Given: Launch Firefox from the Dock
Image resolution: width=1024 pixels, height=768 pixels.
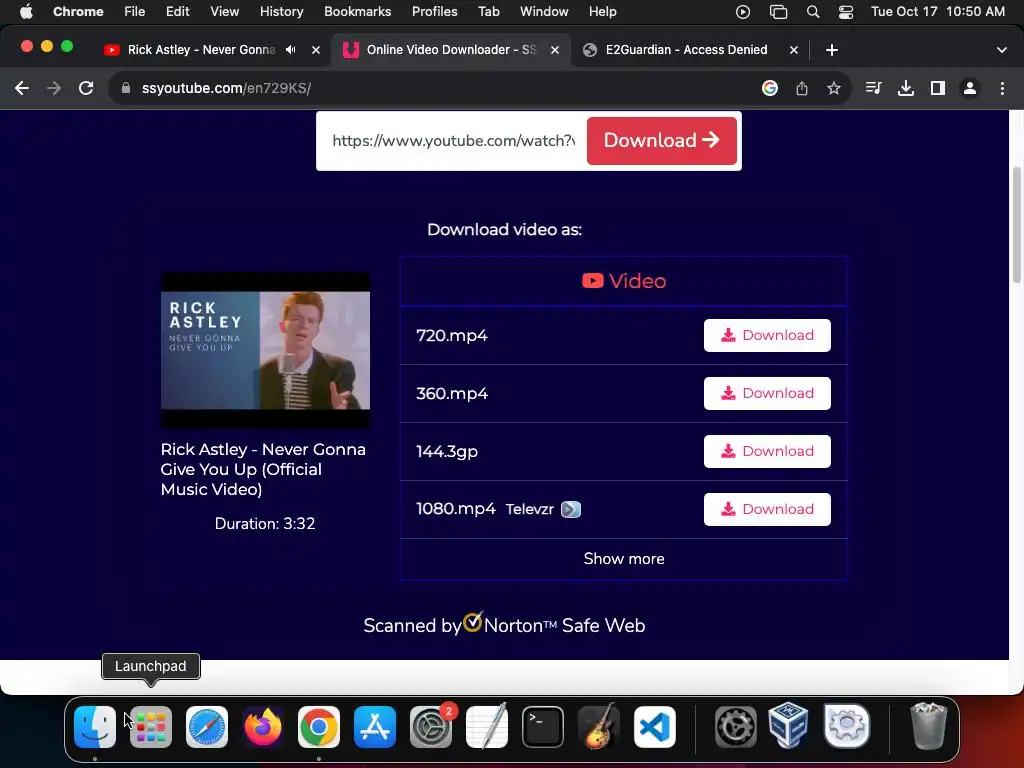Looking at the screenshot, I should click(263, 727).
